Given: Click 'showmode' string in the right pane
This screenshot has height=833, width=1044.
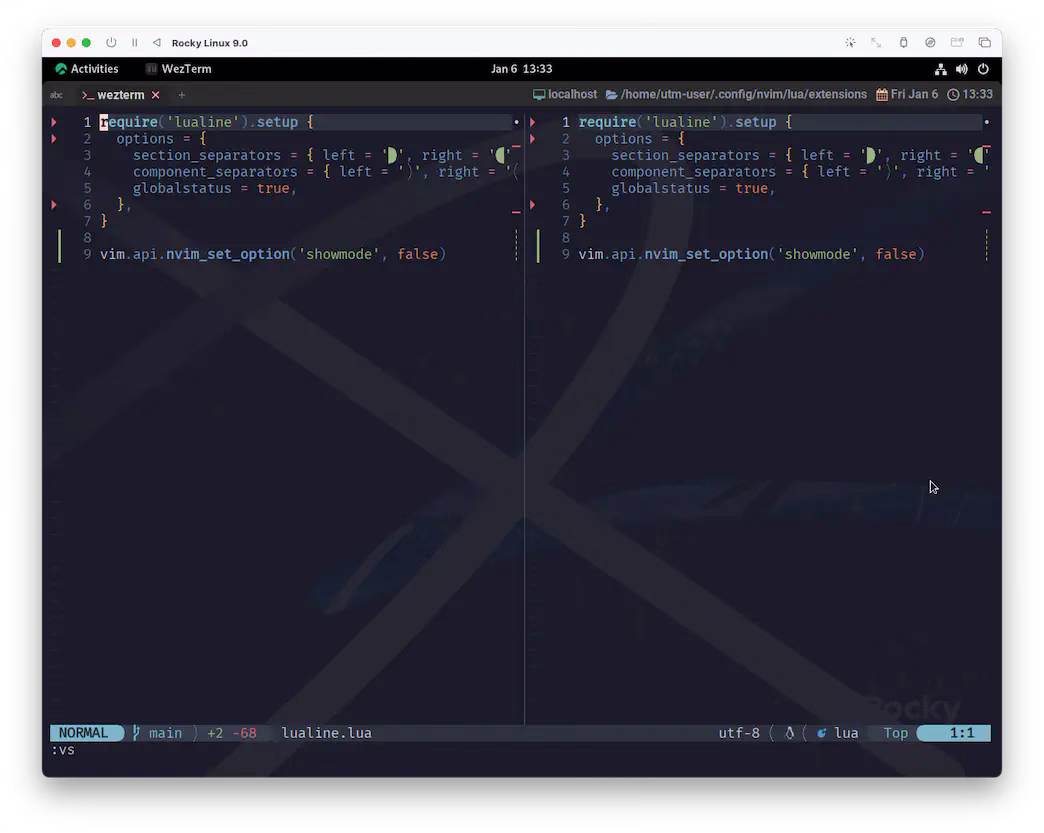Looking at the screenshot, I should pos(818,254).
